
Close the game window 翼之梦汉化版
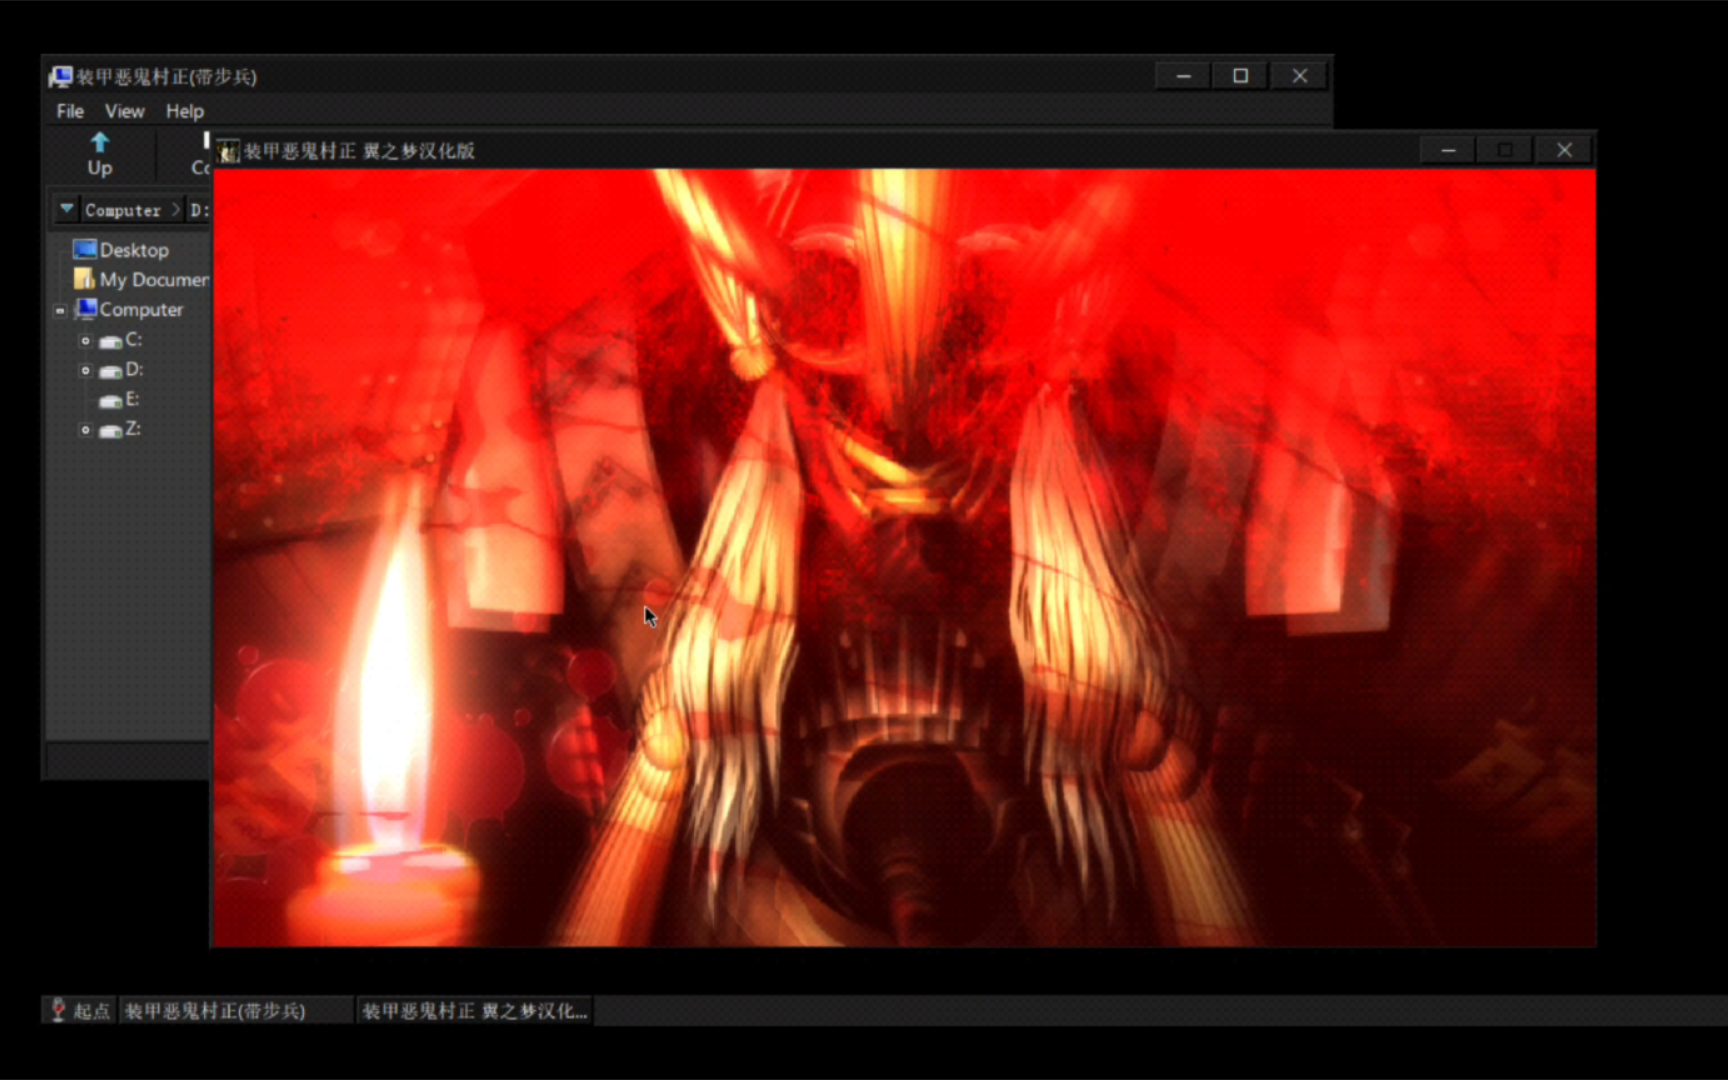point(1564,150)
